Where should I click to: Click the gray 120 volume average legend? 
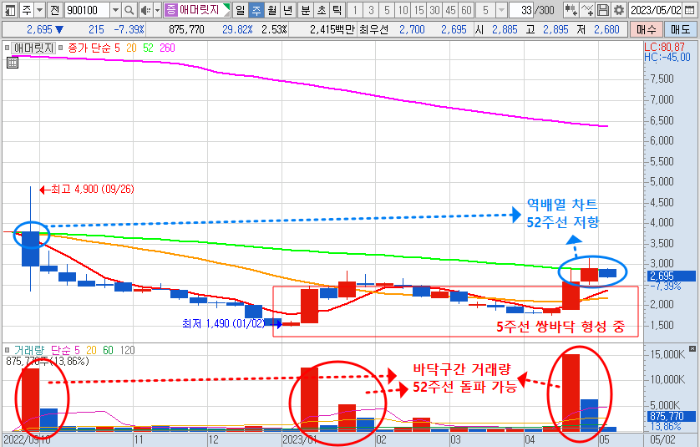tap(127, 350)
